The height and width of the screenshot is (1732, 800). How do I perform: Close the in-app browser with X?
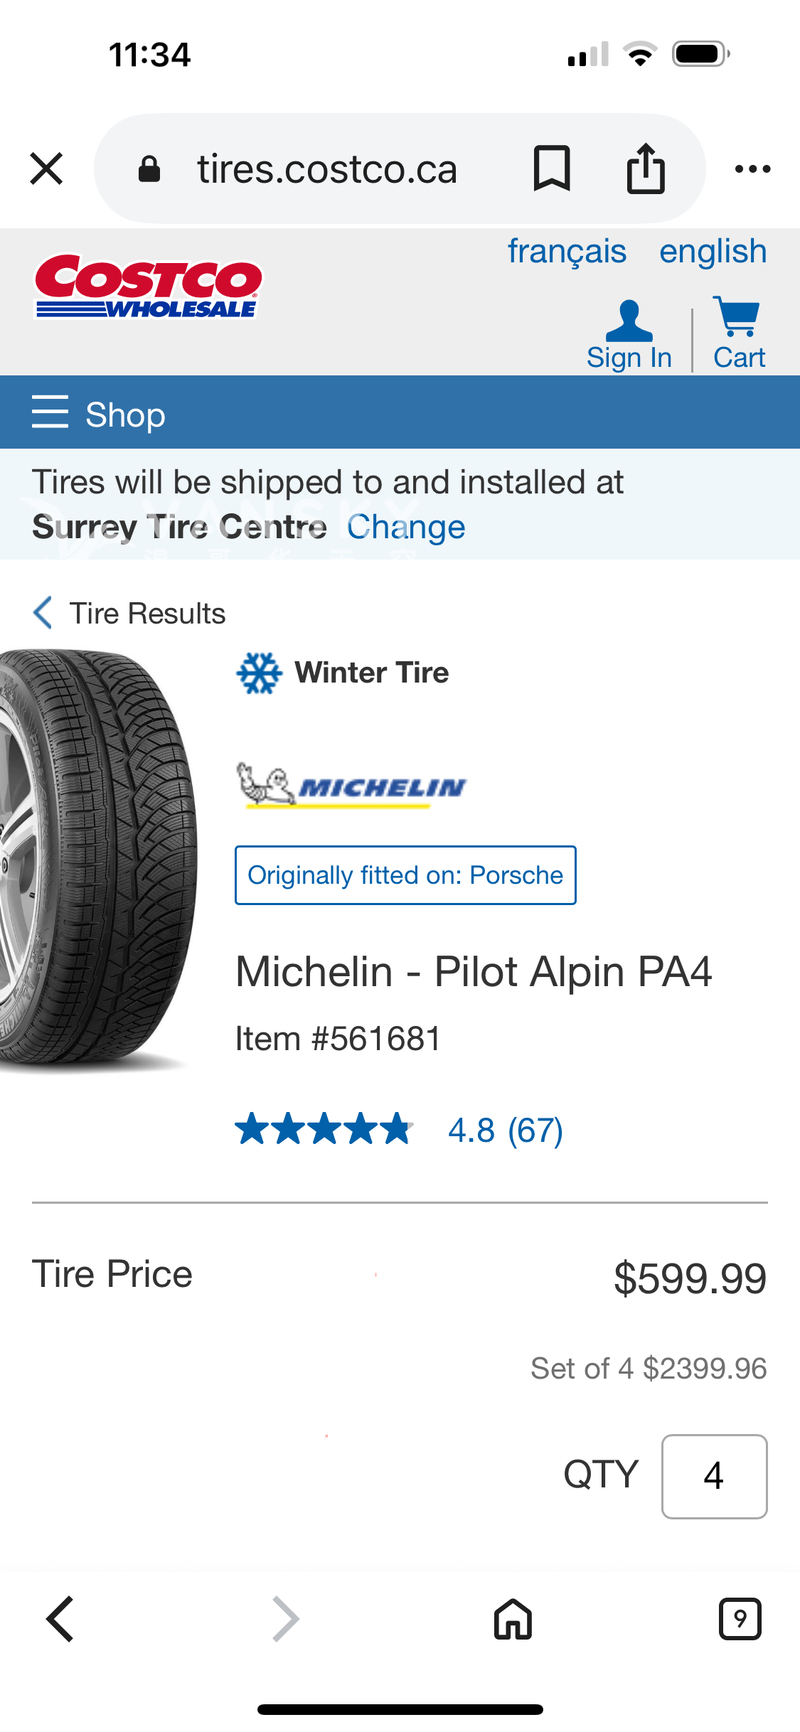(47, 169)
